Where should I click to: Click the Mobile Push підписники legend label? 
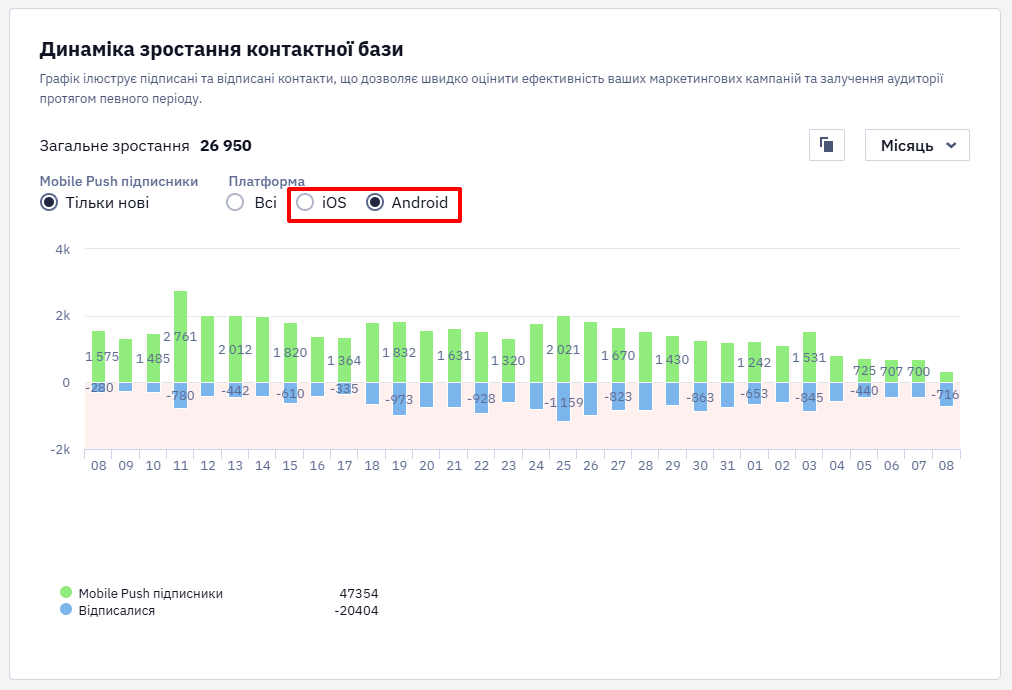tap(150, 593)
